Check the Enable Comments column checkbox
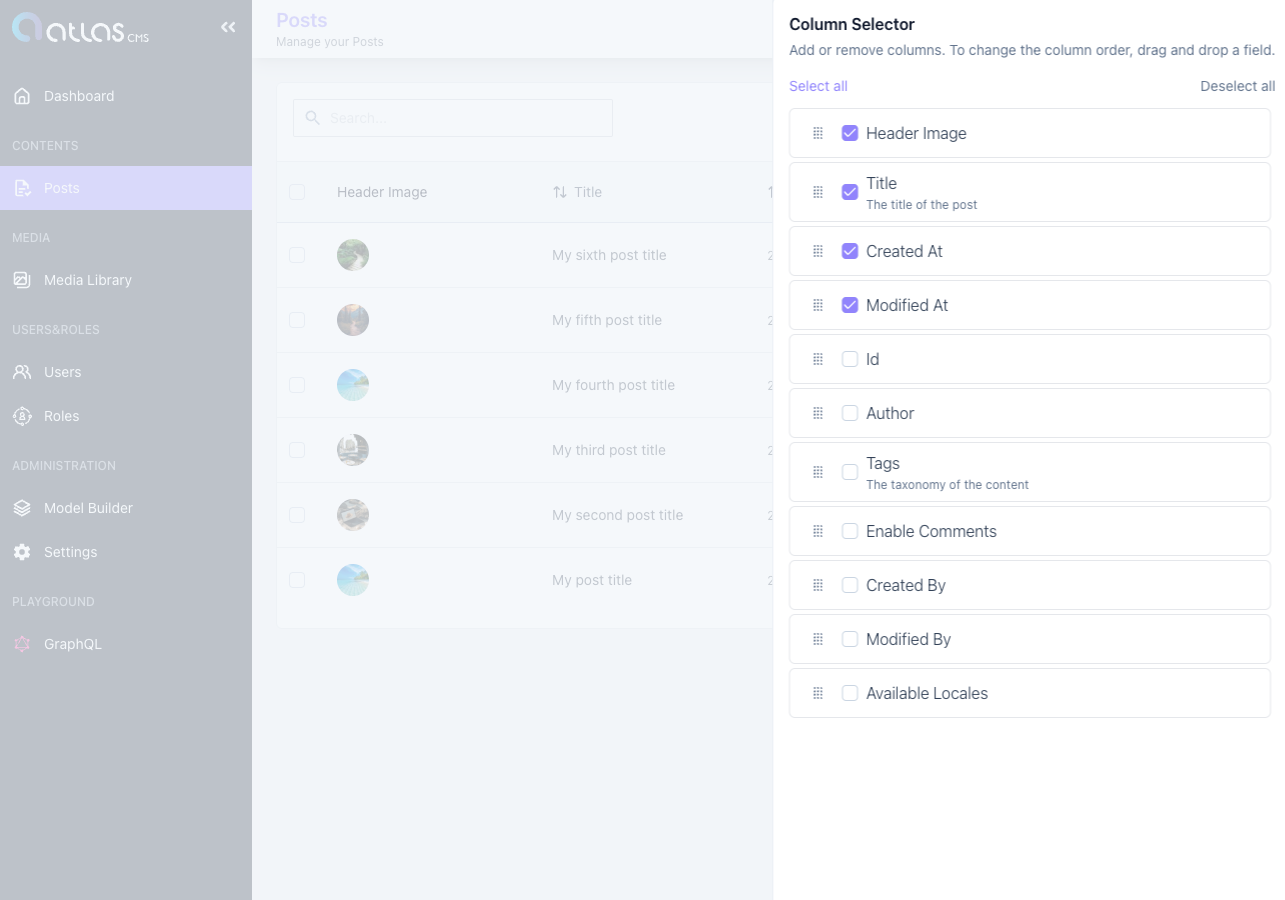Viewport: 1285px width, 900px height. 850,531
